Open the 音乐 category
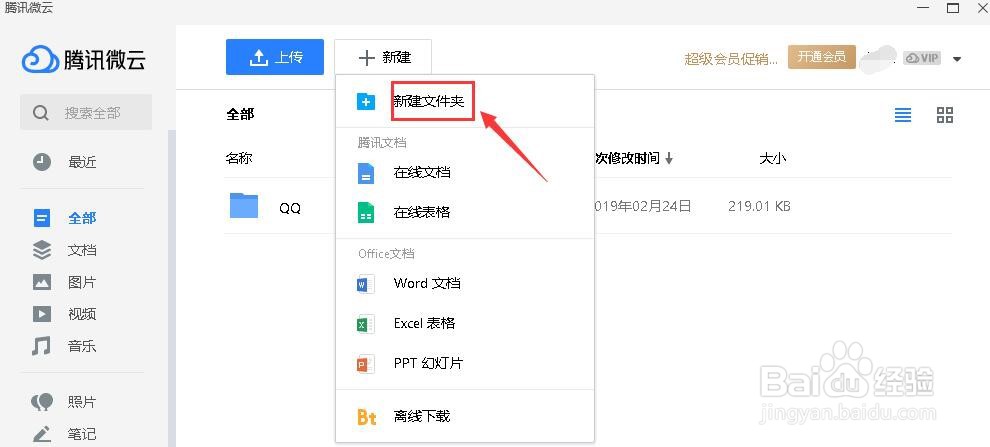This screenshot has height=447, width=990. click(x=82, y=346)
